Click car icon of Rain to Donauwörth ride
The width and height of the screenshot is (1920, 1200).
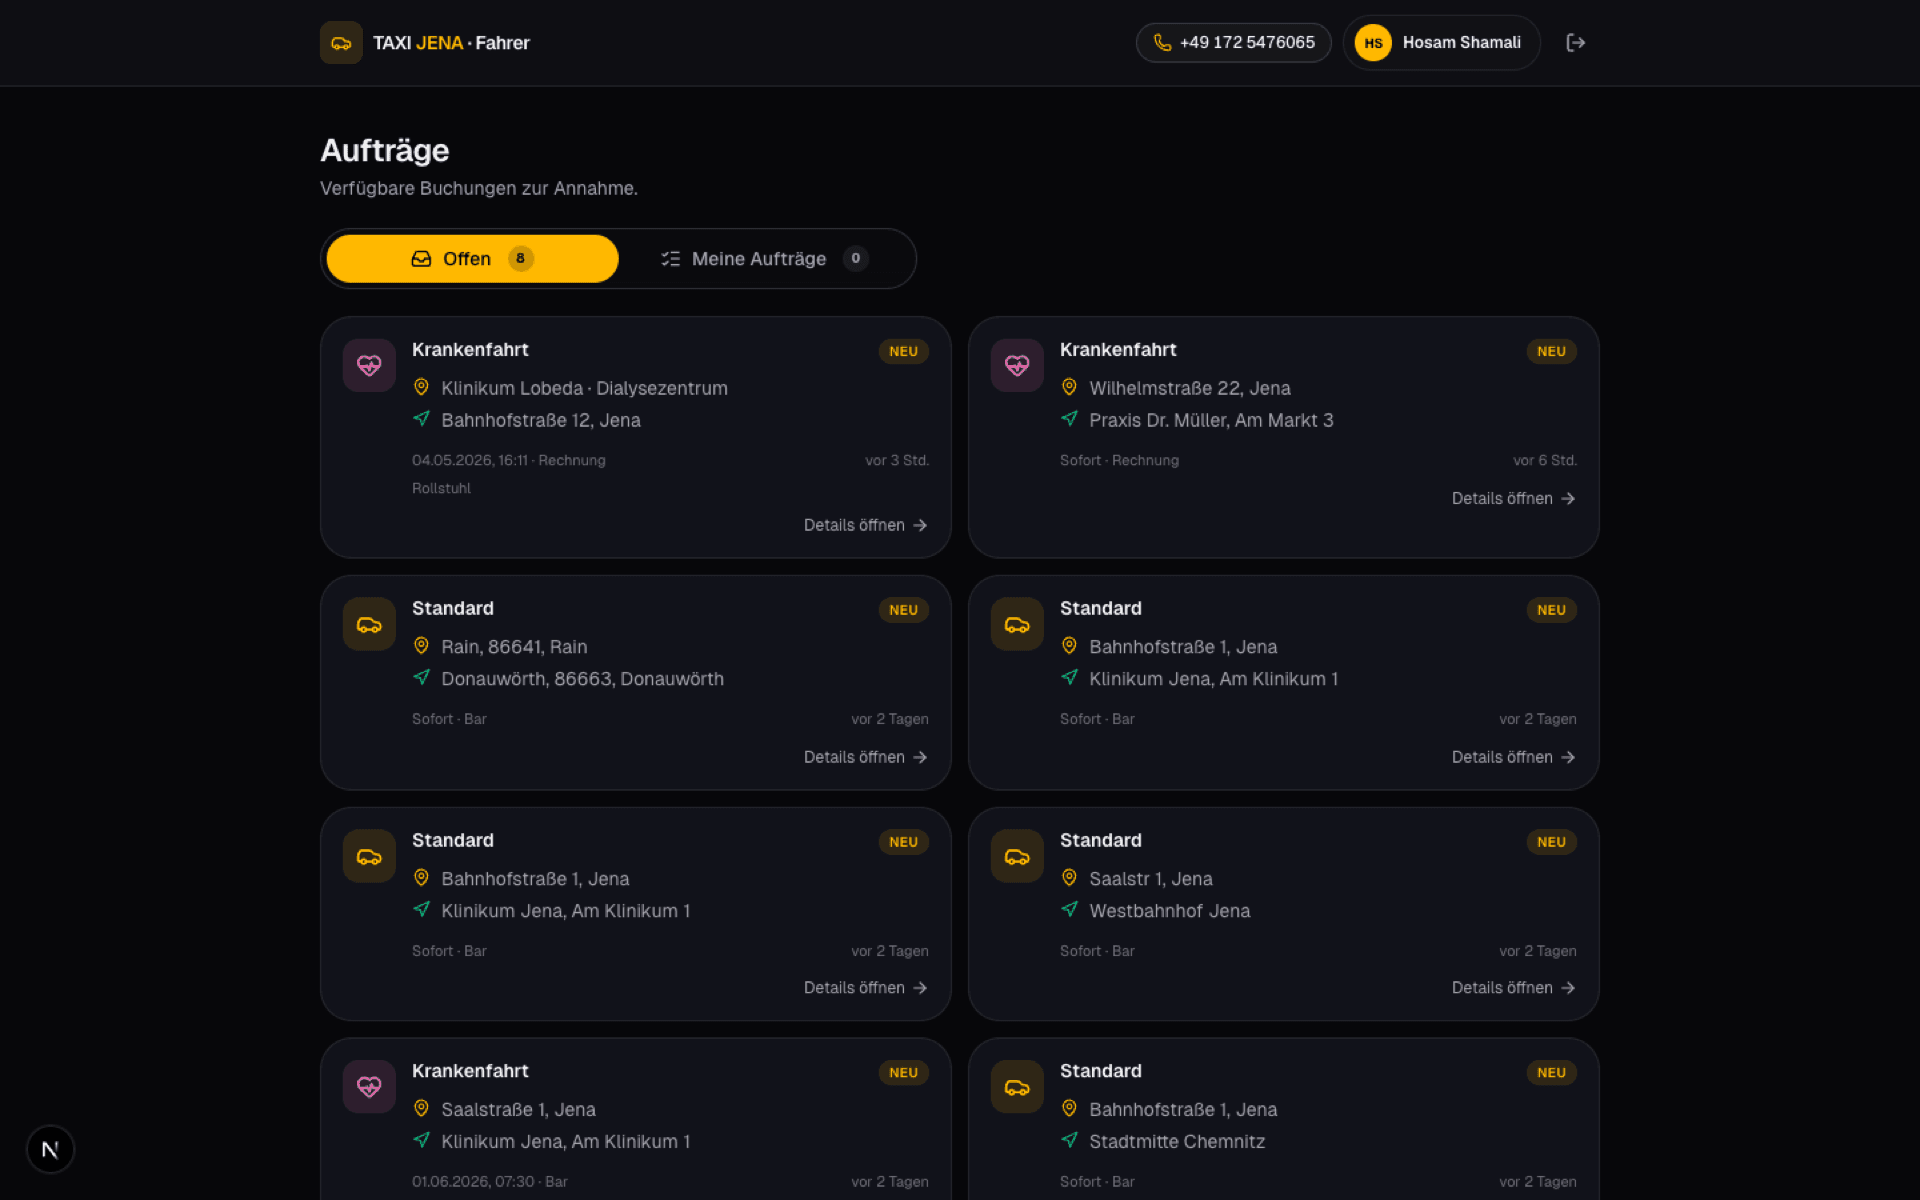coord(369,624)
